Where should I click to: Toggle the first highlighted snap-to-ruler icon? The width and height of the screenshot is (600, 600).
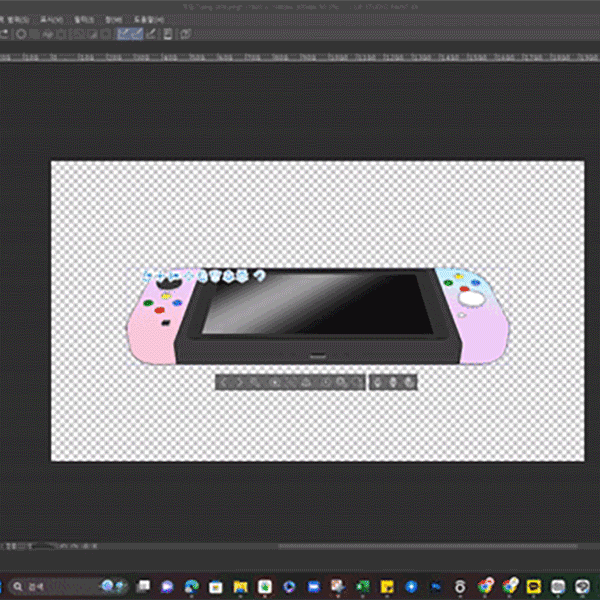click(x=123, y=34)
